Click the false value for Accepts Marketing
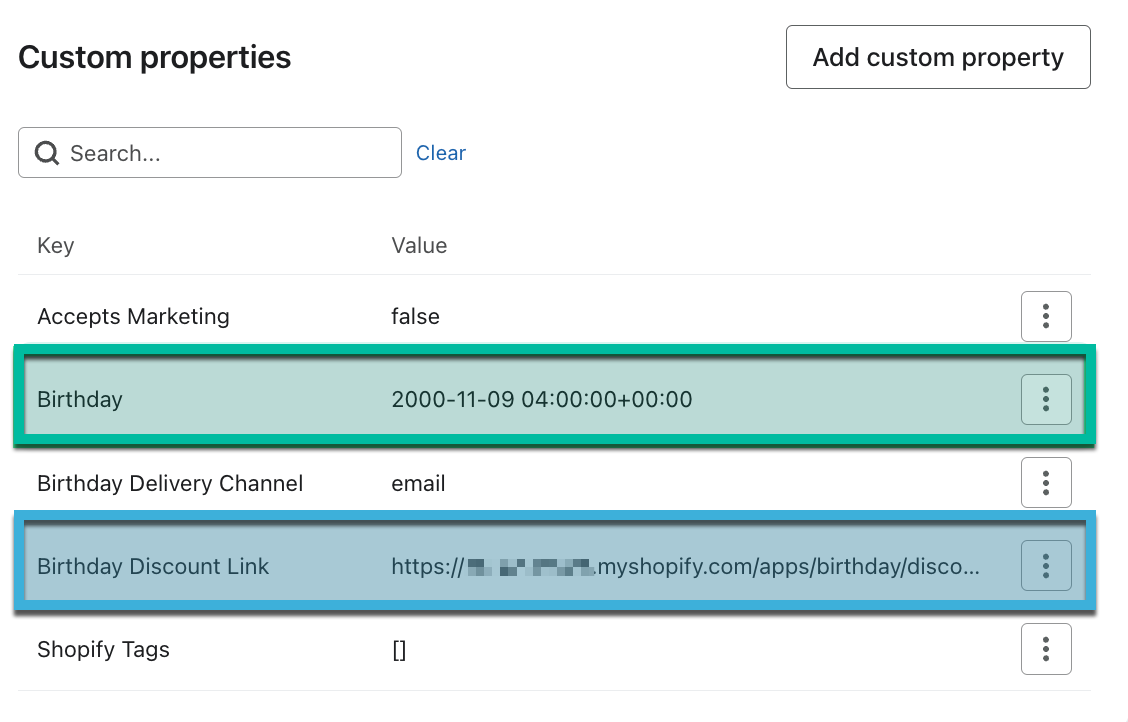The width and height of the screenshot is (1128, 722). [x=415, y=316]
